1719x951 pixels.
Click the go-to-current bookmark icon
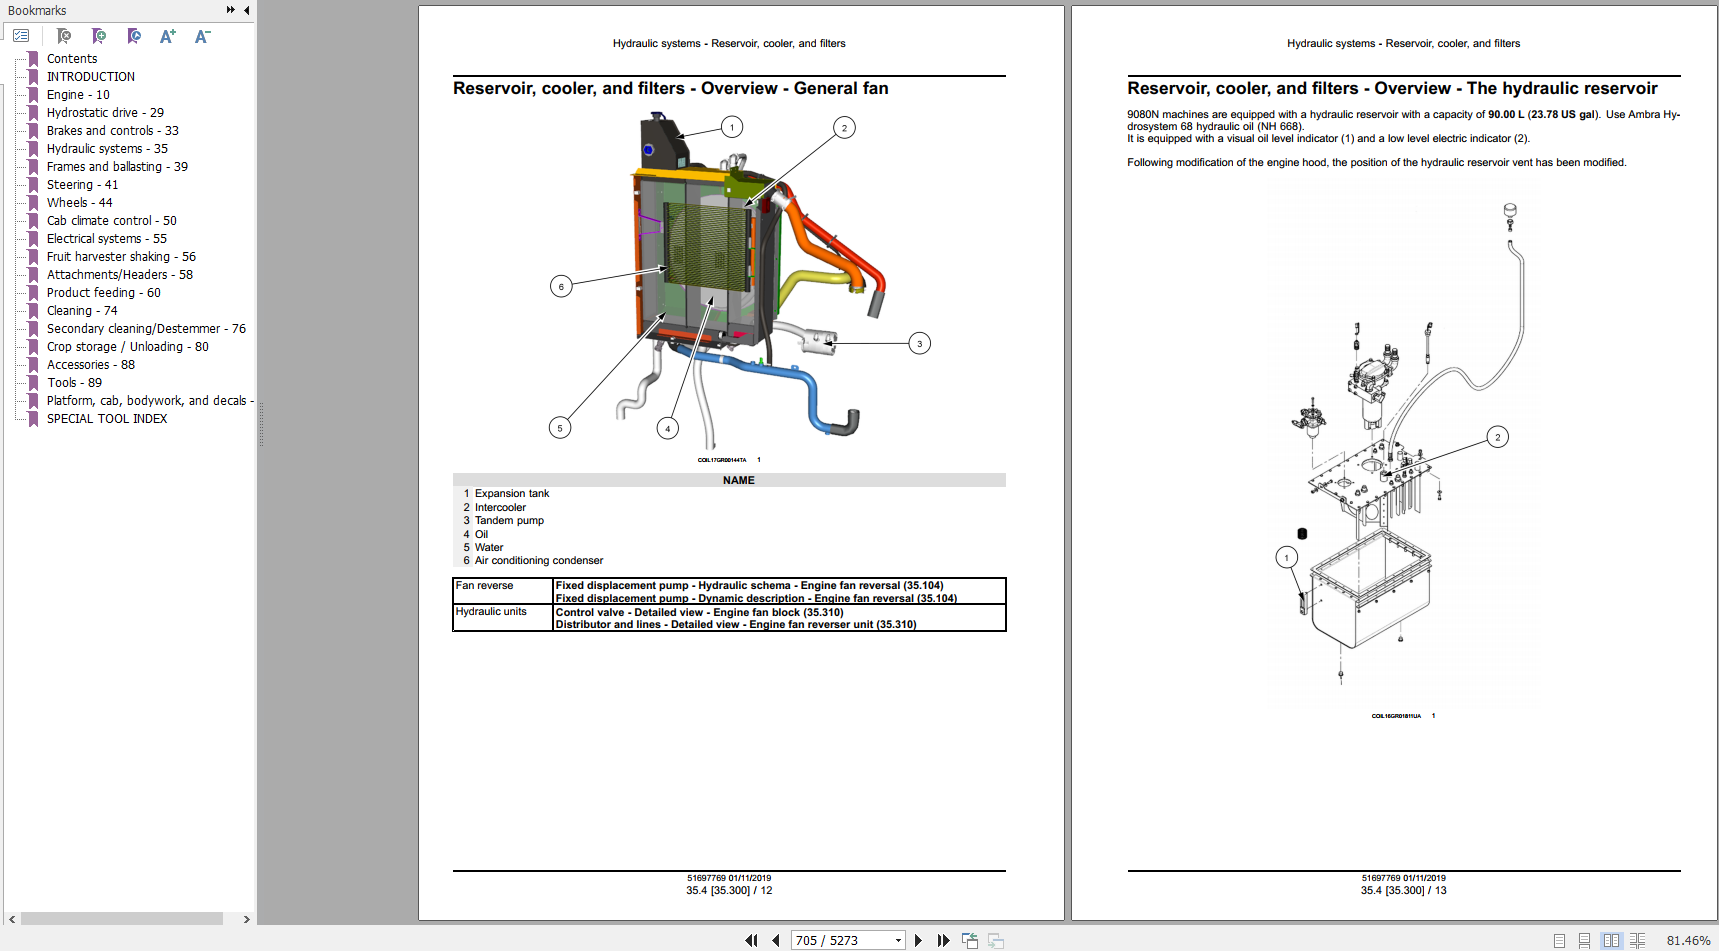click(134, 36)
